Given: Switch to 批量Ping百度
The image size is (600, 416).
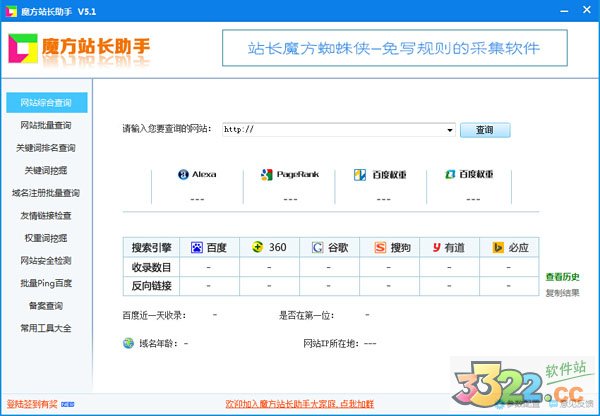Looking at the screenshot, I should tap(46, 283).
